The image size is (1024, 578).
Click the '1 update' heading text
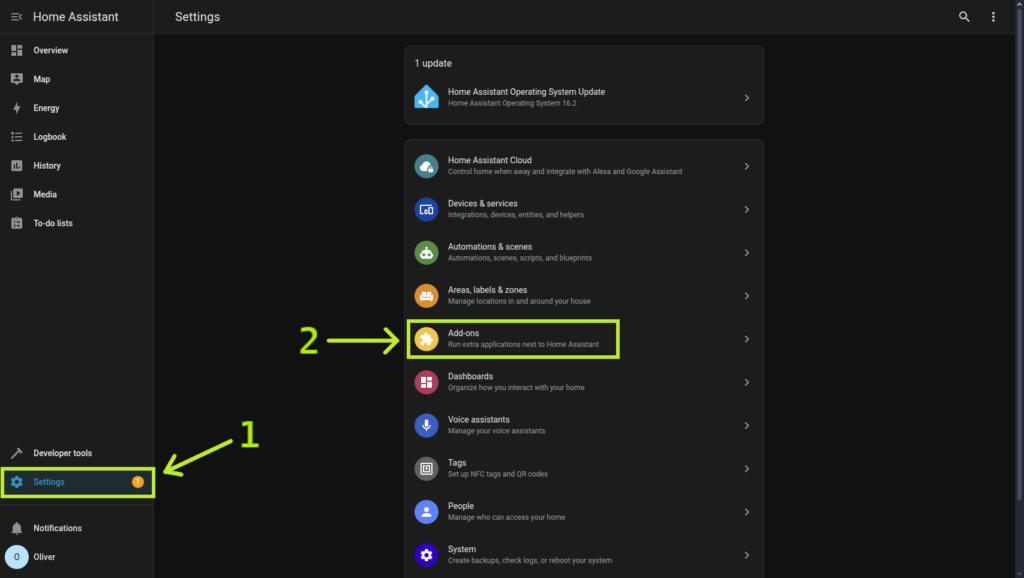pos(433,63)
